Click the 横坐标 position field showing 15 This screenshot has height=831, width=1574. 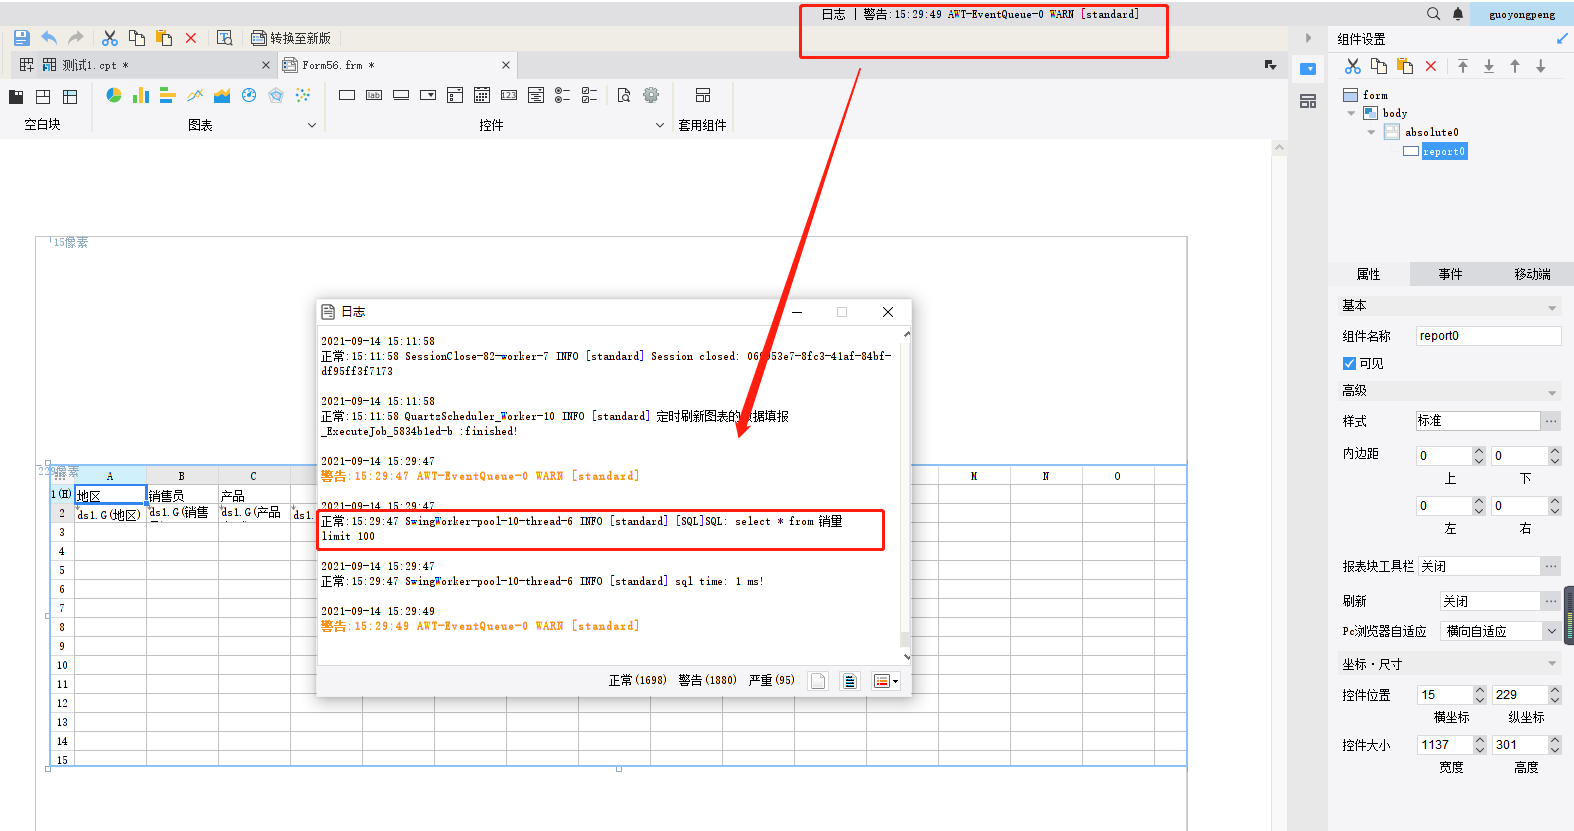click(1444, 694)
